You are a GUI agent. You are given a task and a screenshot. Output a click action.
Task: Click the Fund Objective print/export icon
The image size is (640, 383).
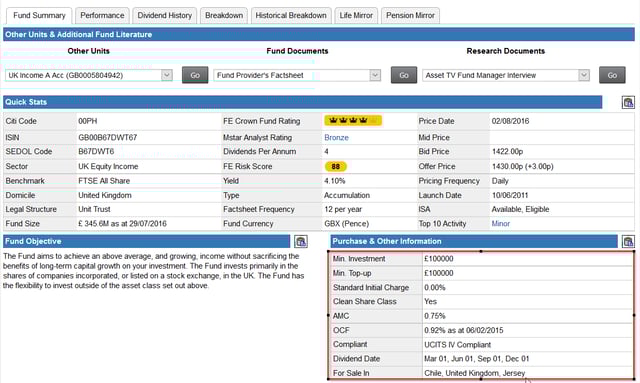(x=301, y=241)
